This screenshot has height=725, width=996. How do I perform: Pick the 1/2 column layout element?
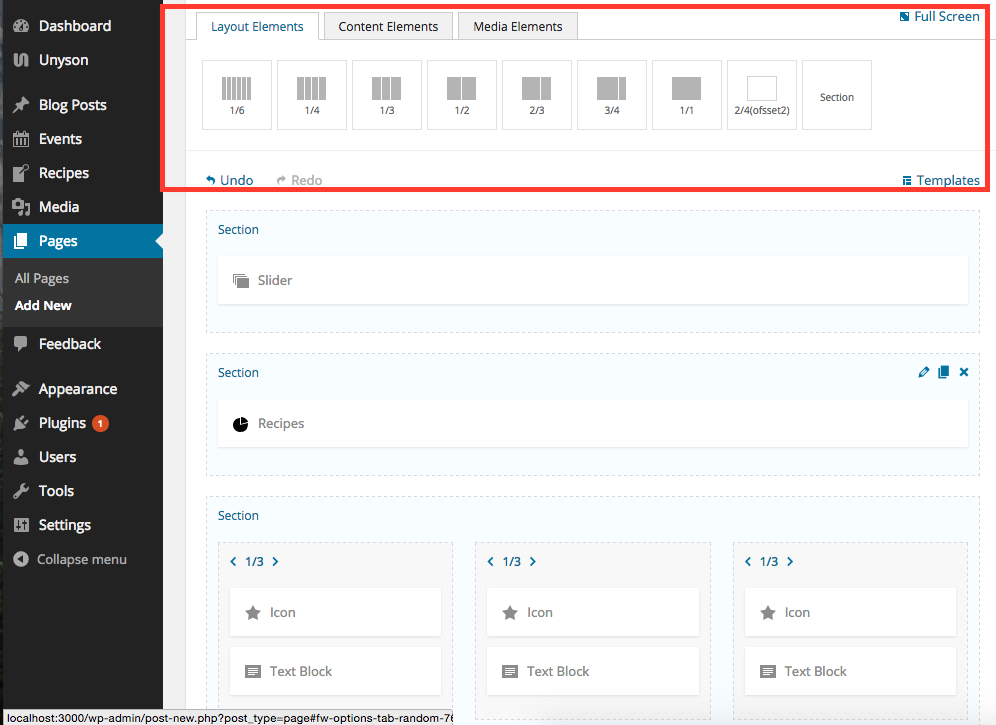(462, 95)
